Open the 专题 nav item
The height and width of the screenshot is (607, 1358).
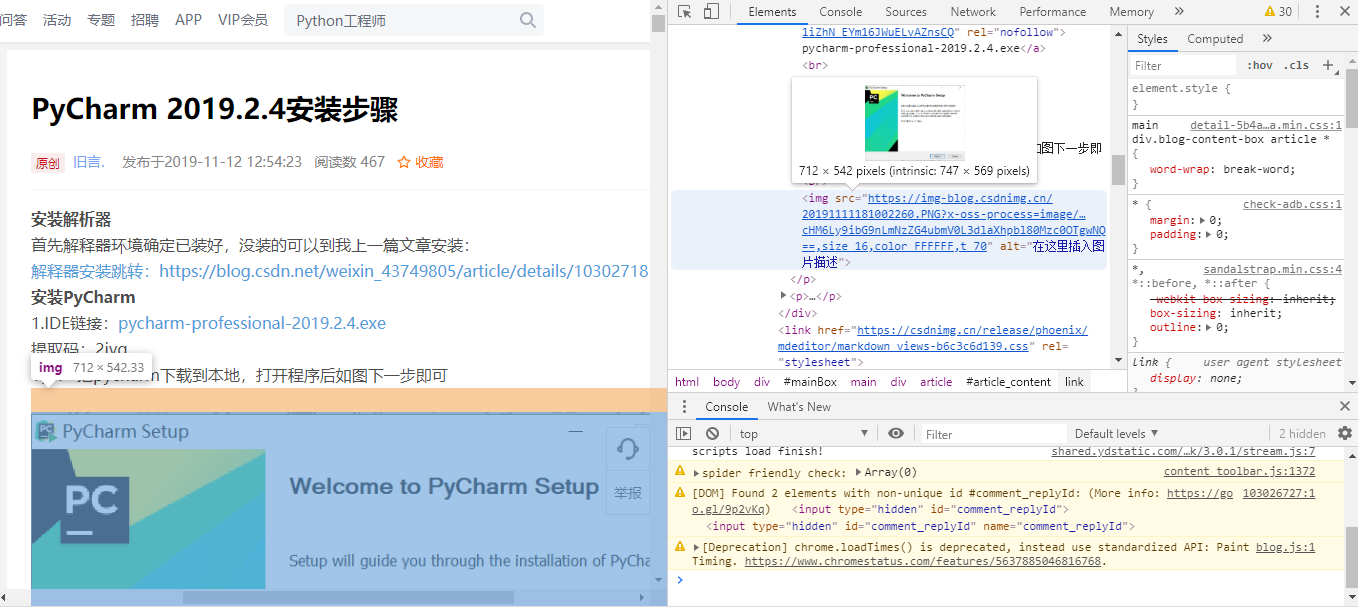(x=101, y=20)
